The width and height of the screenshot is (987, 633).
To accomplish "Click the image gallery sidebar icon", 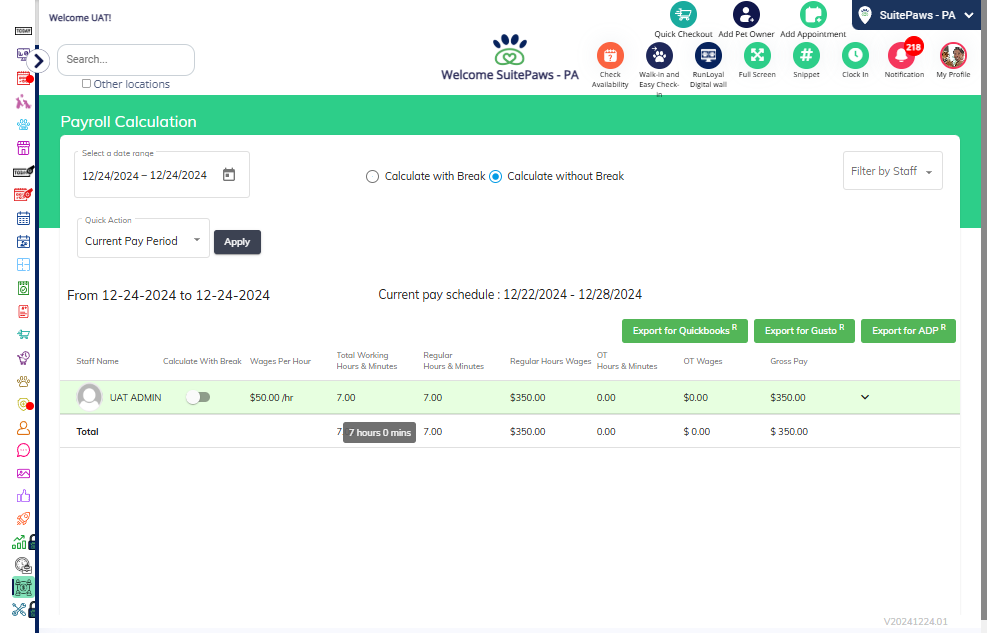I will (x=23, y=473).
